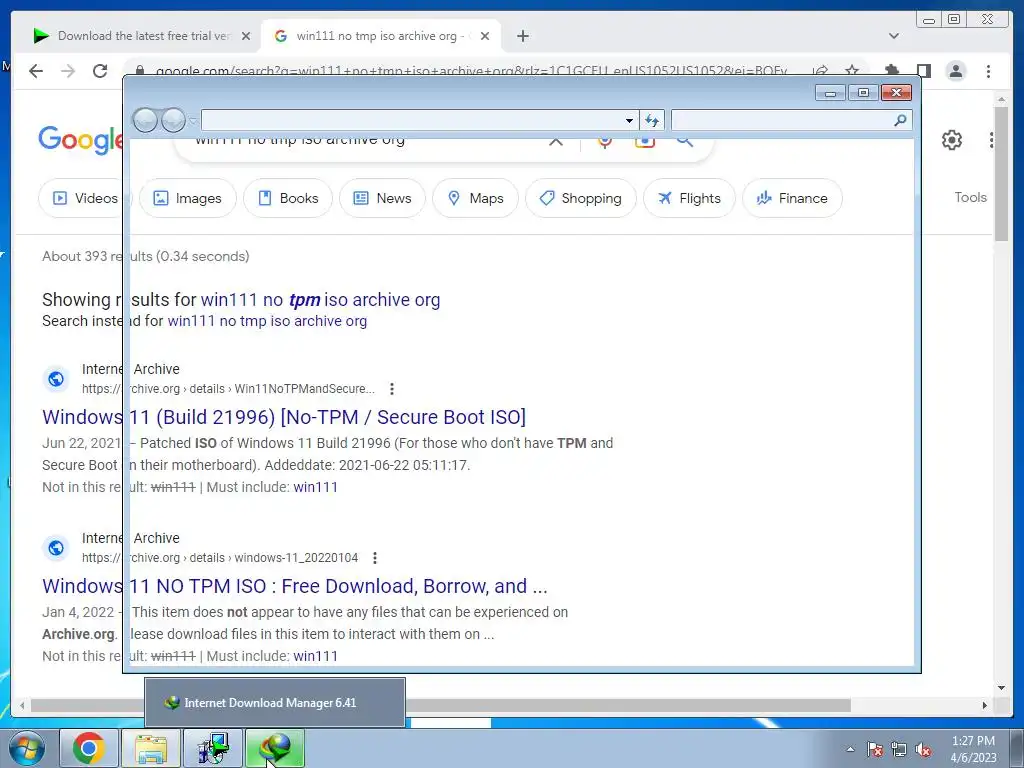Image resolution: width=1024 pixels, height=768 pixels.
Task: Start voice search with the microphone icon
Action: point(605,141)
